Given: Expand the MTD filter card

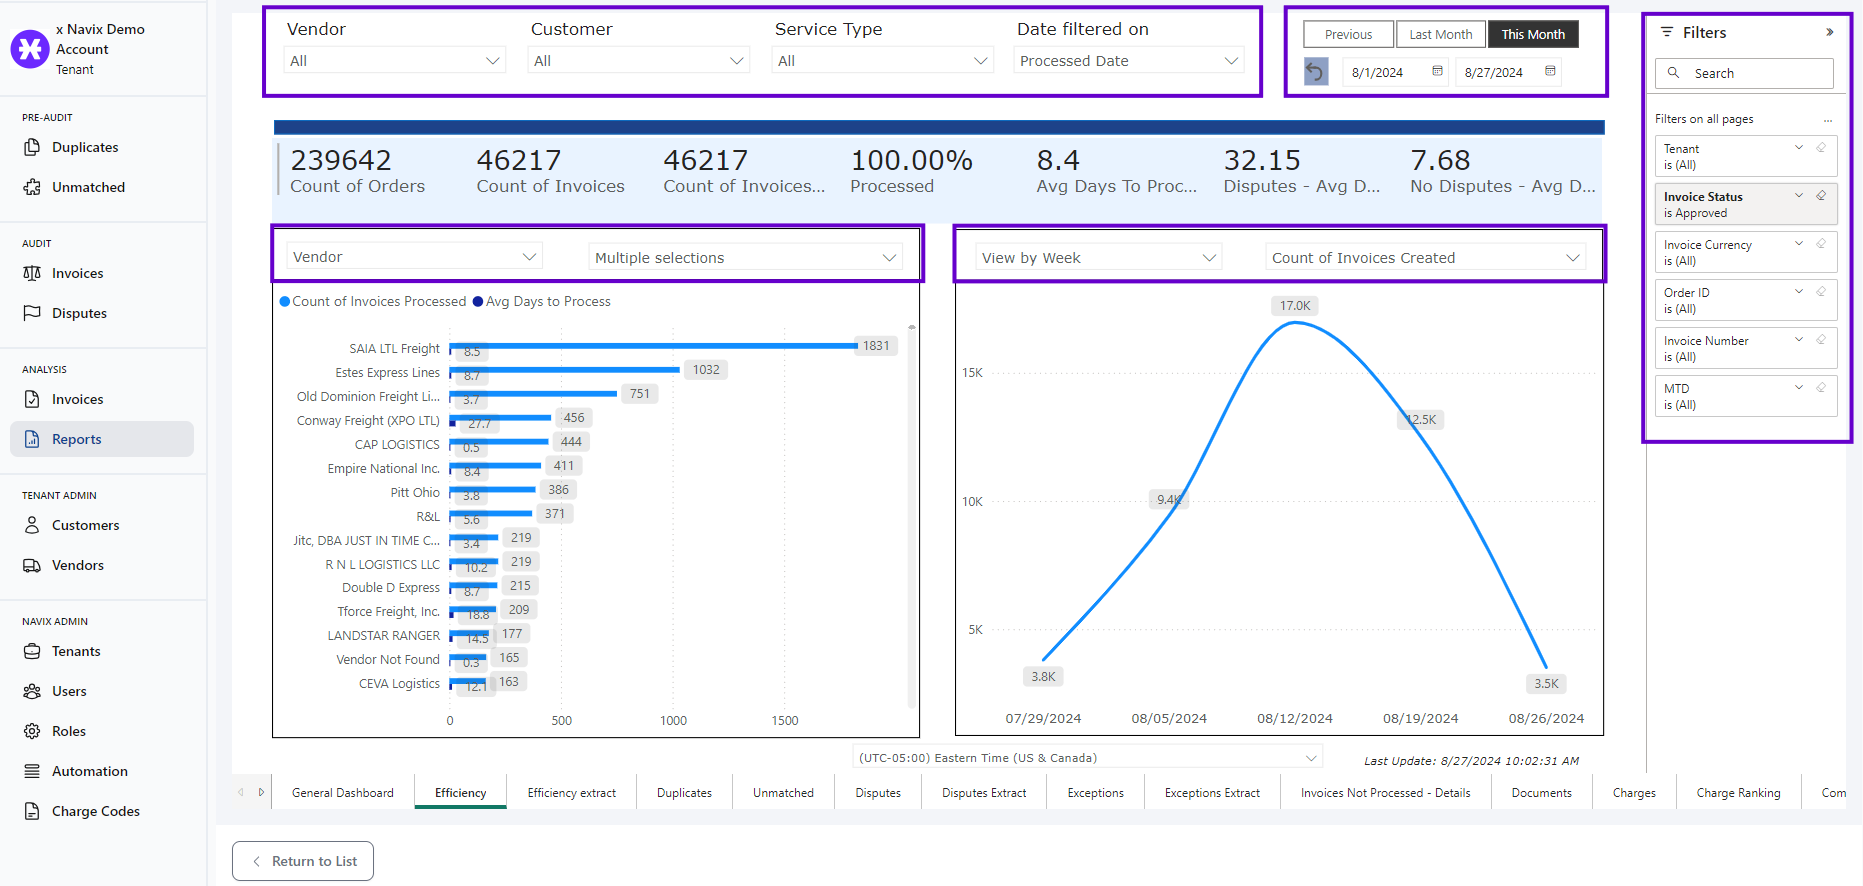Looking at the screenshot, I should (x=1799, y=388).
